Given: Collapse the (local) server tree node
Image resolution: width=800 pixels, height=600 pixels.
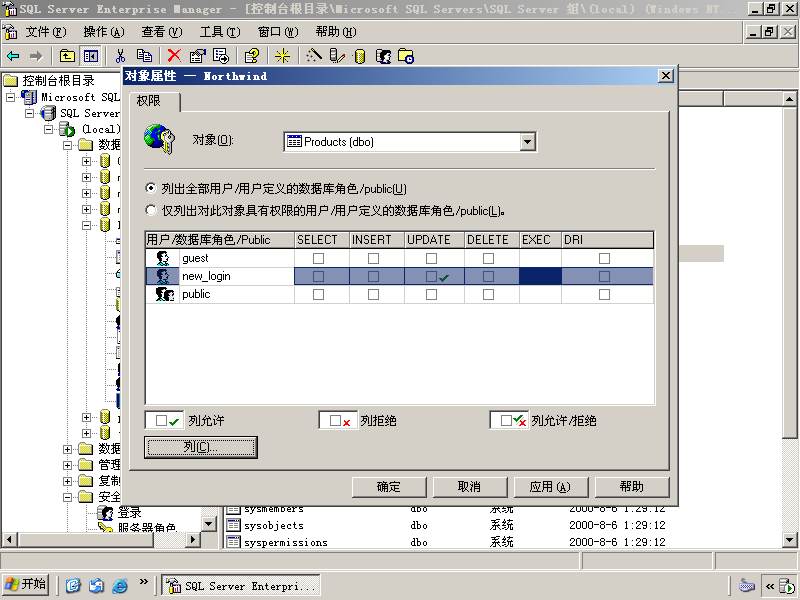Looking at the screenshot, I should (x=48, y=129).
